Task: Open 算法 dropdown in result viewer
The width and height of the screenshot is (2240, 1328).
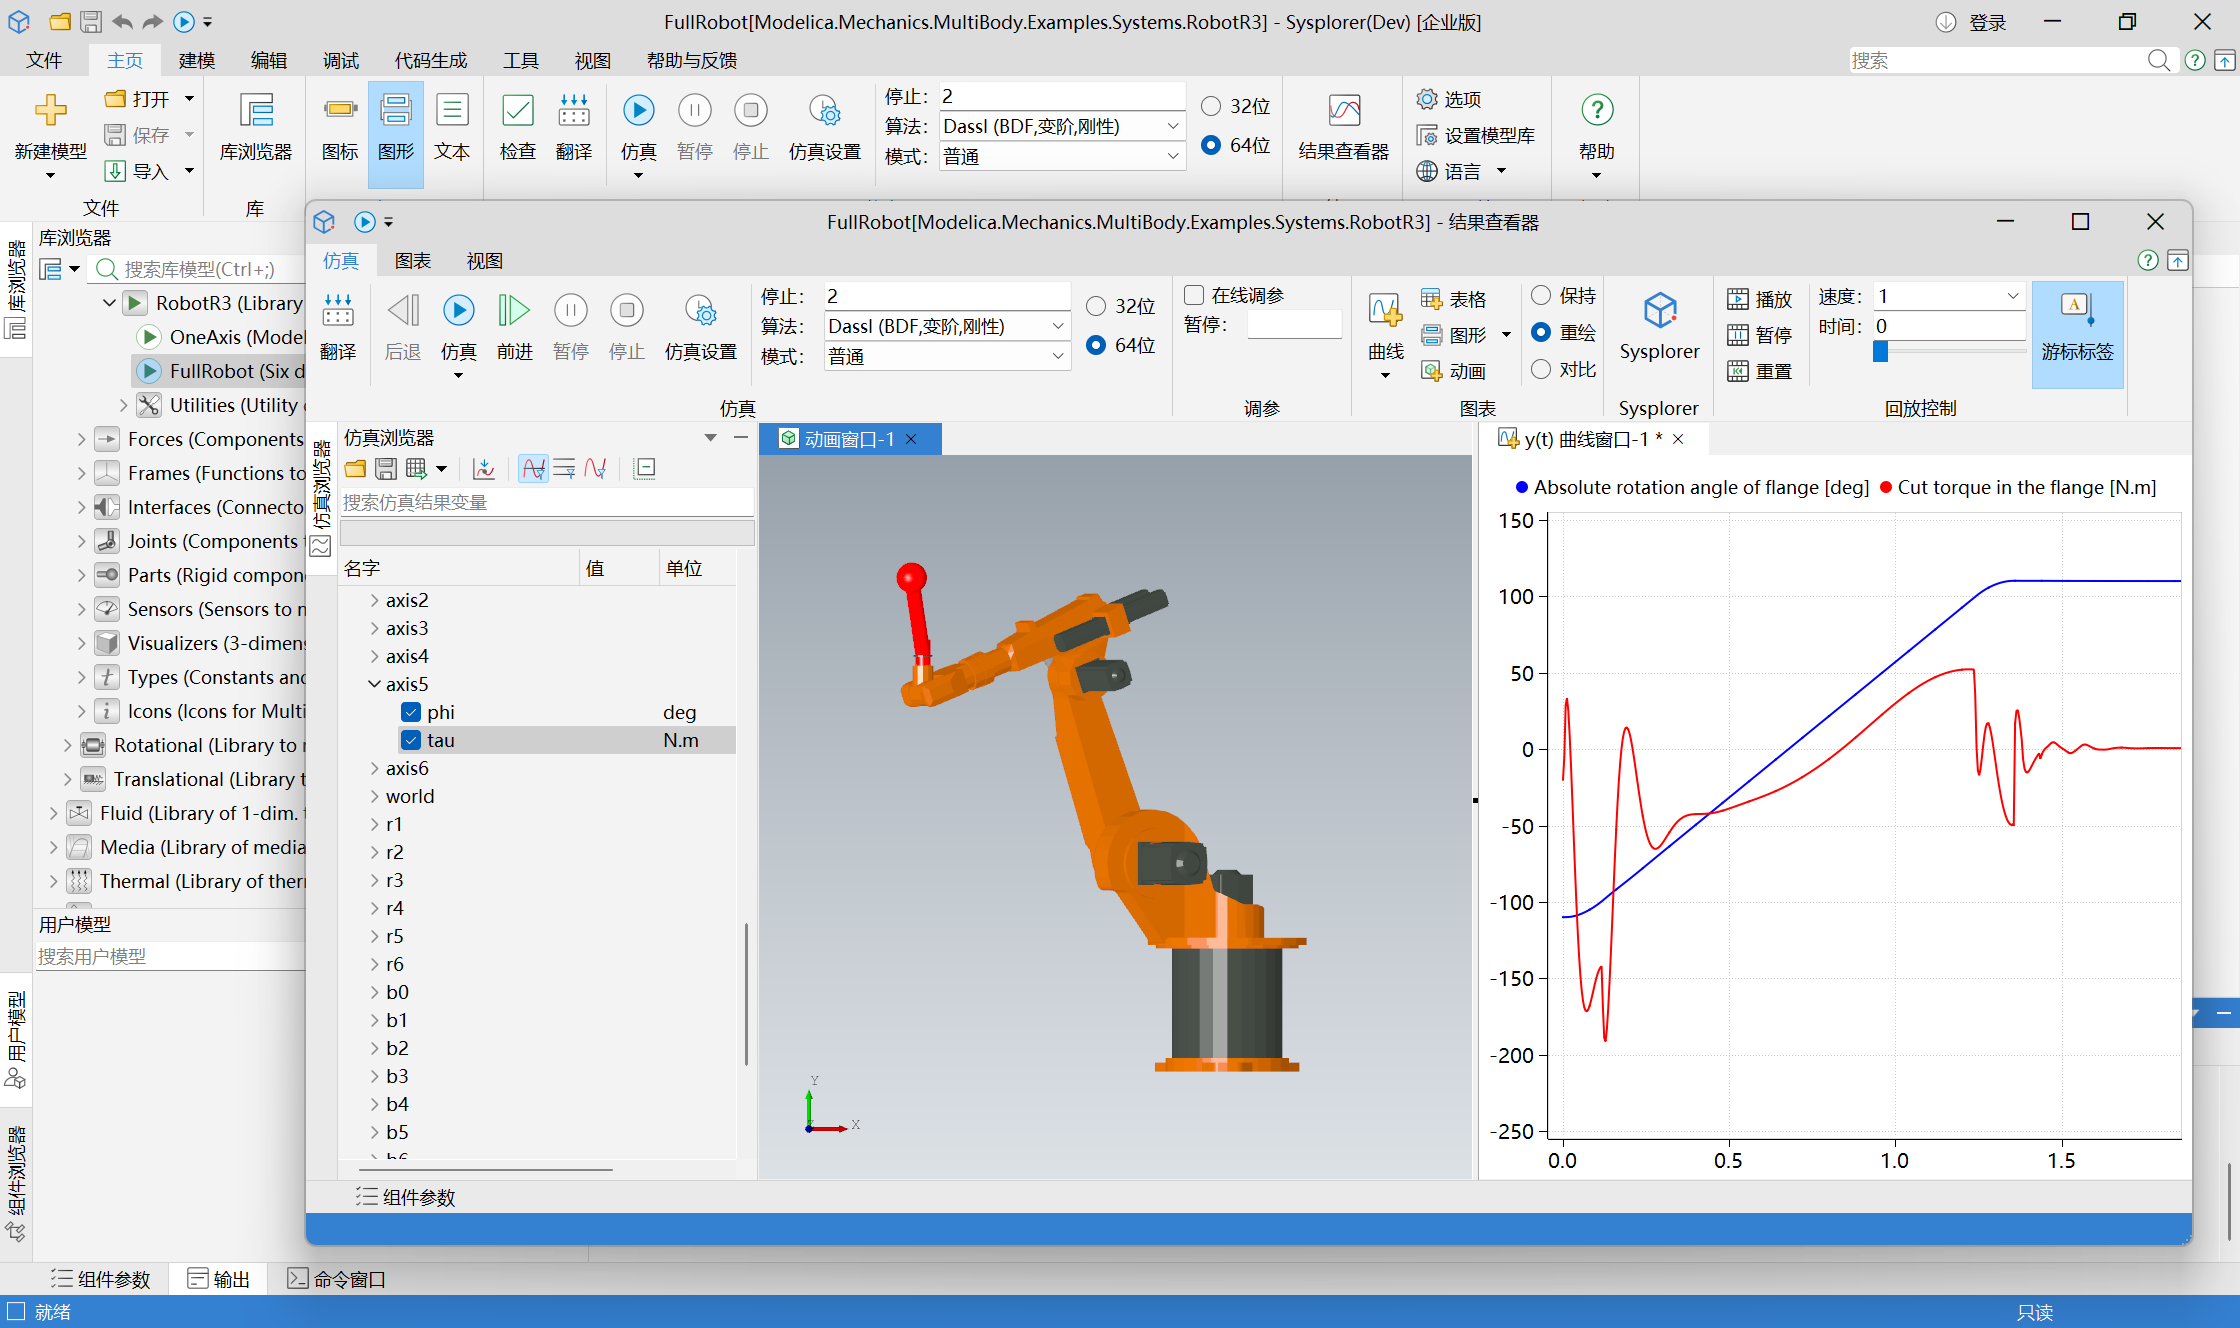Action: point(1057,326)
